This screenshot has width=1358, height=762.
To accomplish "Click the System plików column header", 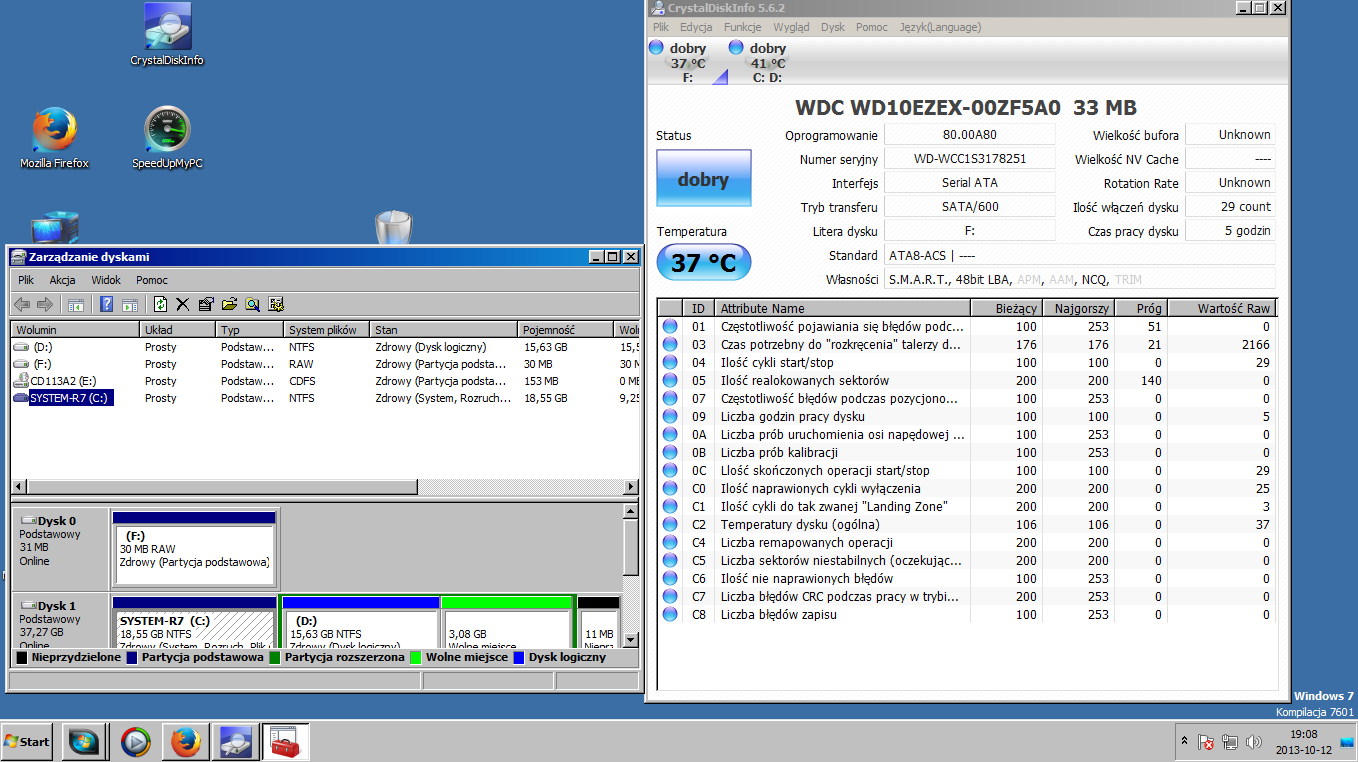I will [x=327, y=329].
